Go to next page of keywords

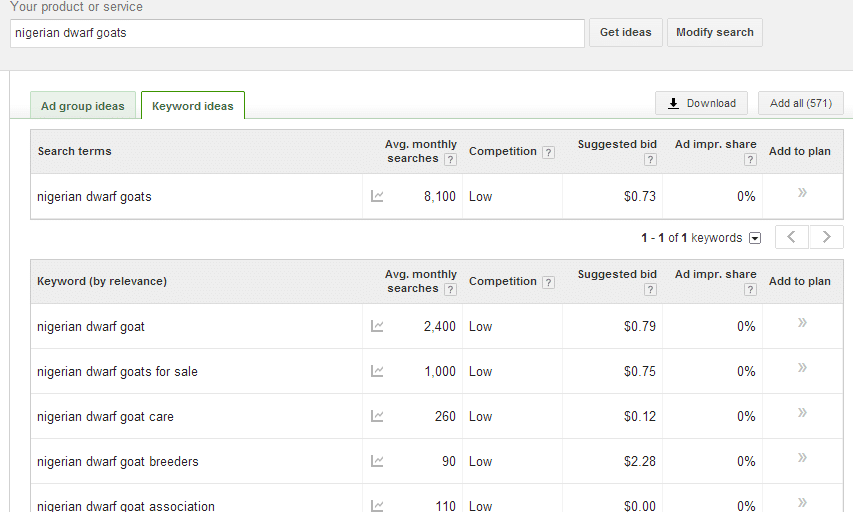click(x=826, y=237)
